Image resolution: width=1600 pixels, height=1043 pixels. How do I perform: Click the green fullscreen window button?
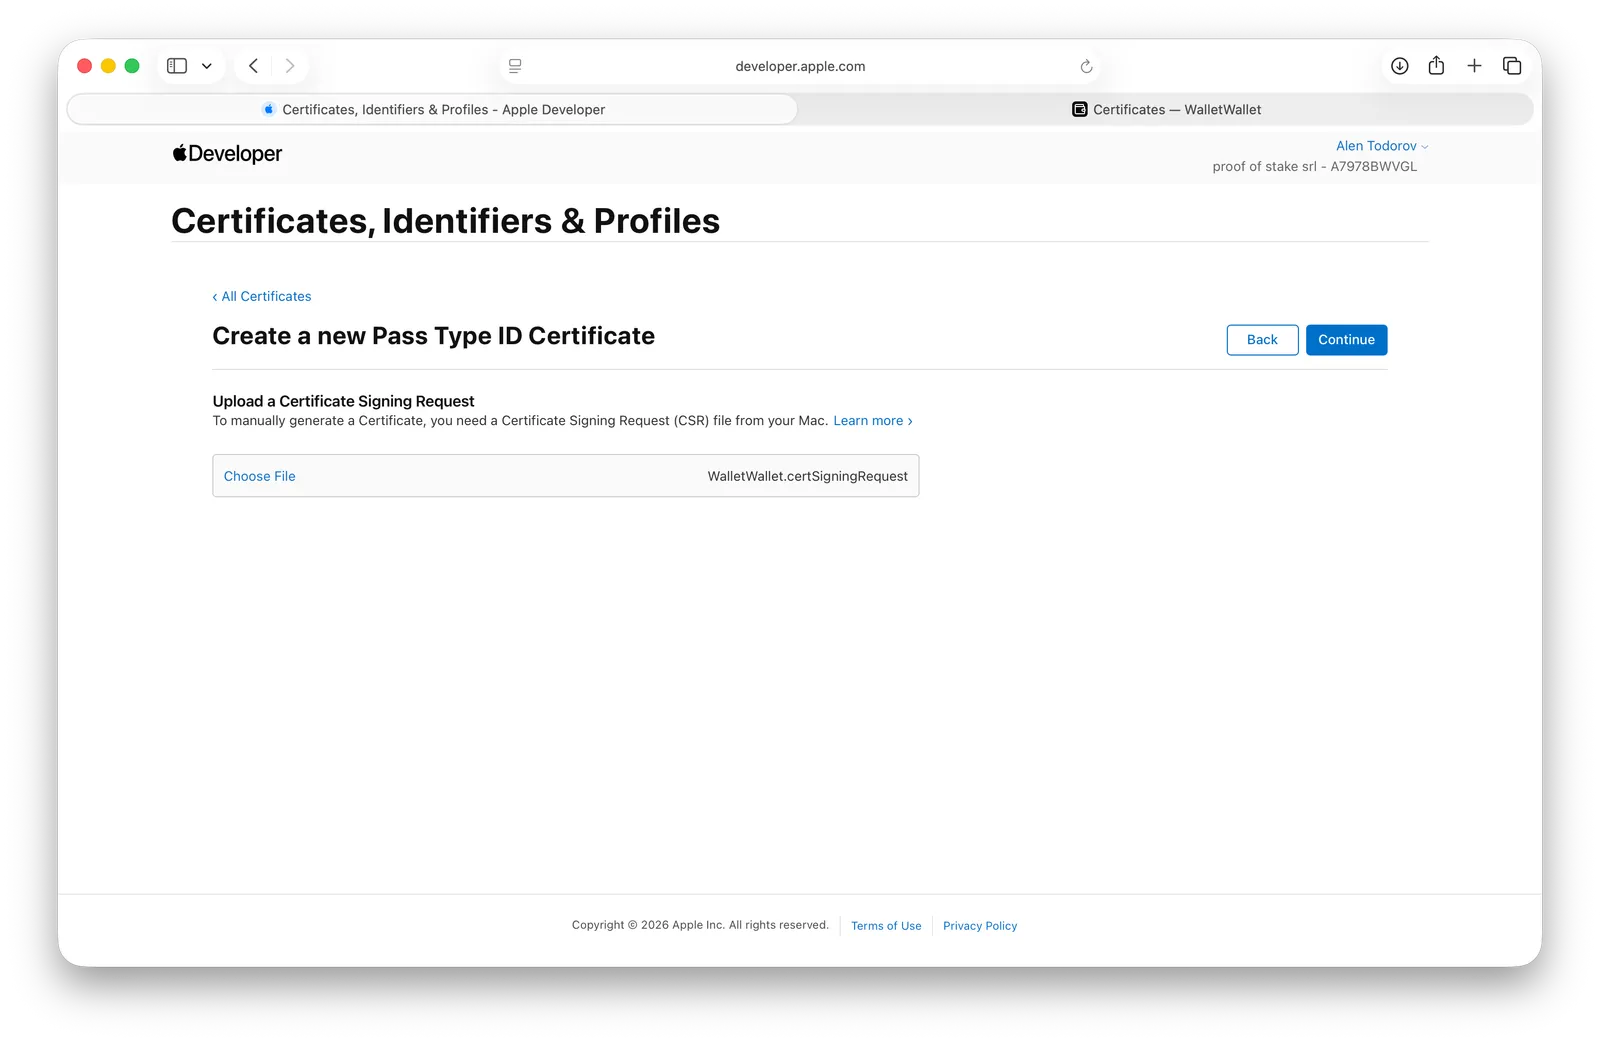tap(132, 66)
